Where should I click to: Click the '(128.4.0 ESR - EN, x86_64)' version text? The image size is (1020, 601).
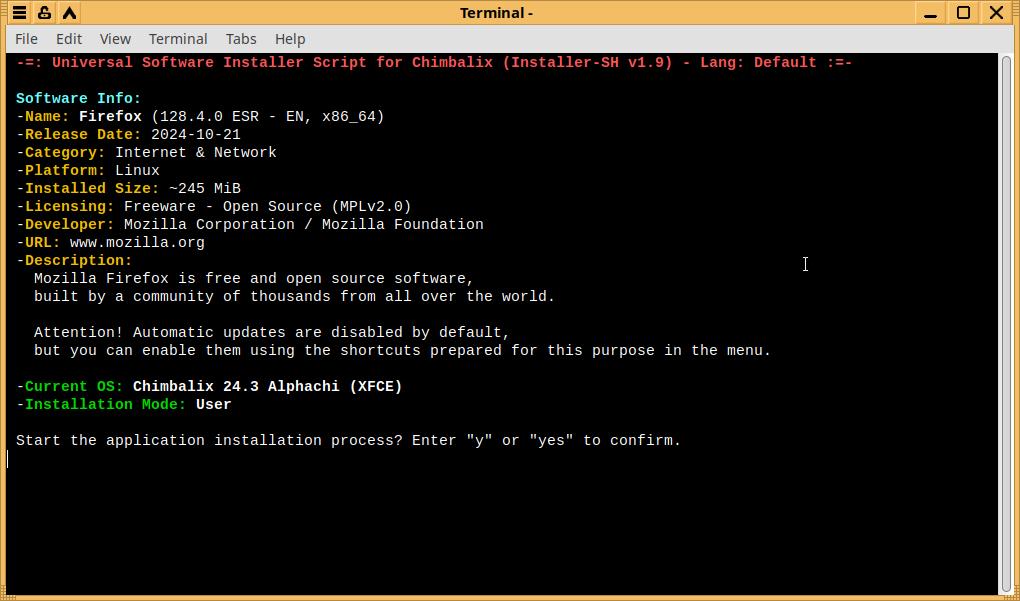click(267, 116)
